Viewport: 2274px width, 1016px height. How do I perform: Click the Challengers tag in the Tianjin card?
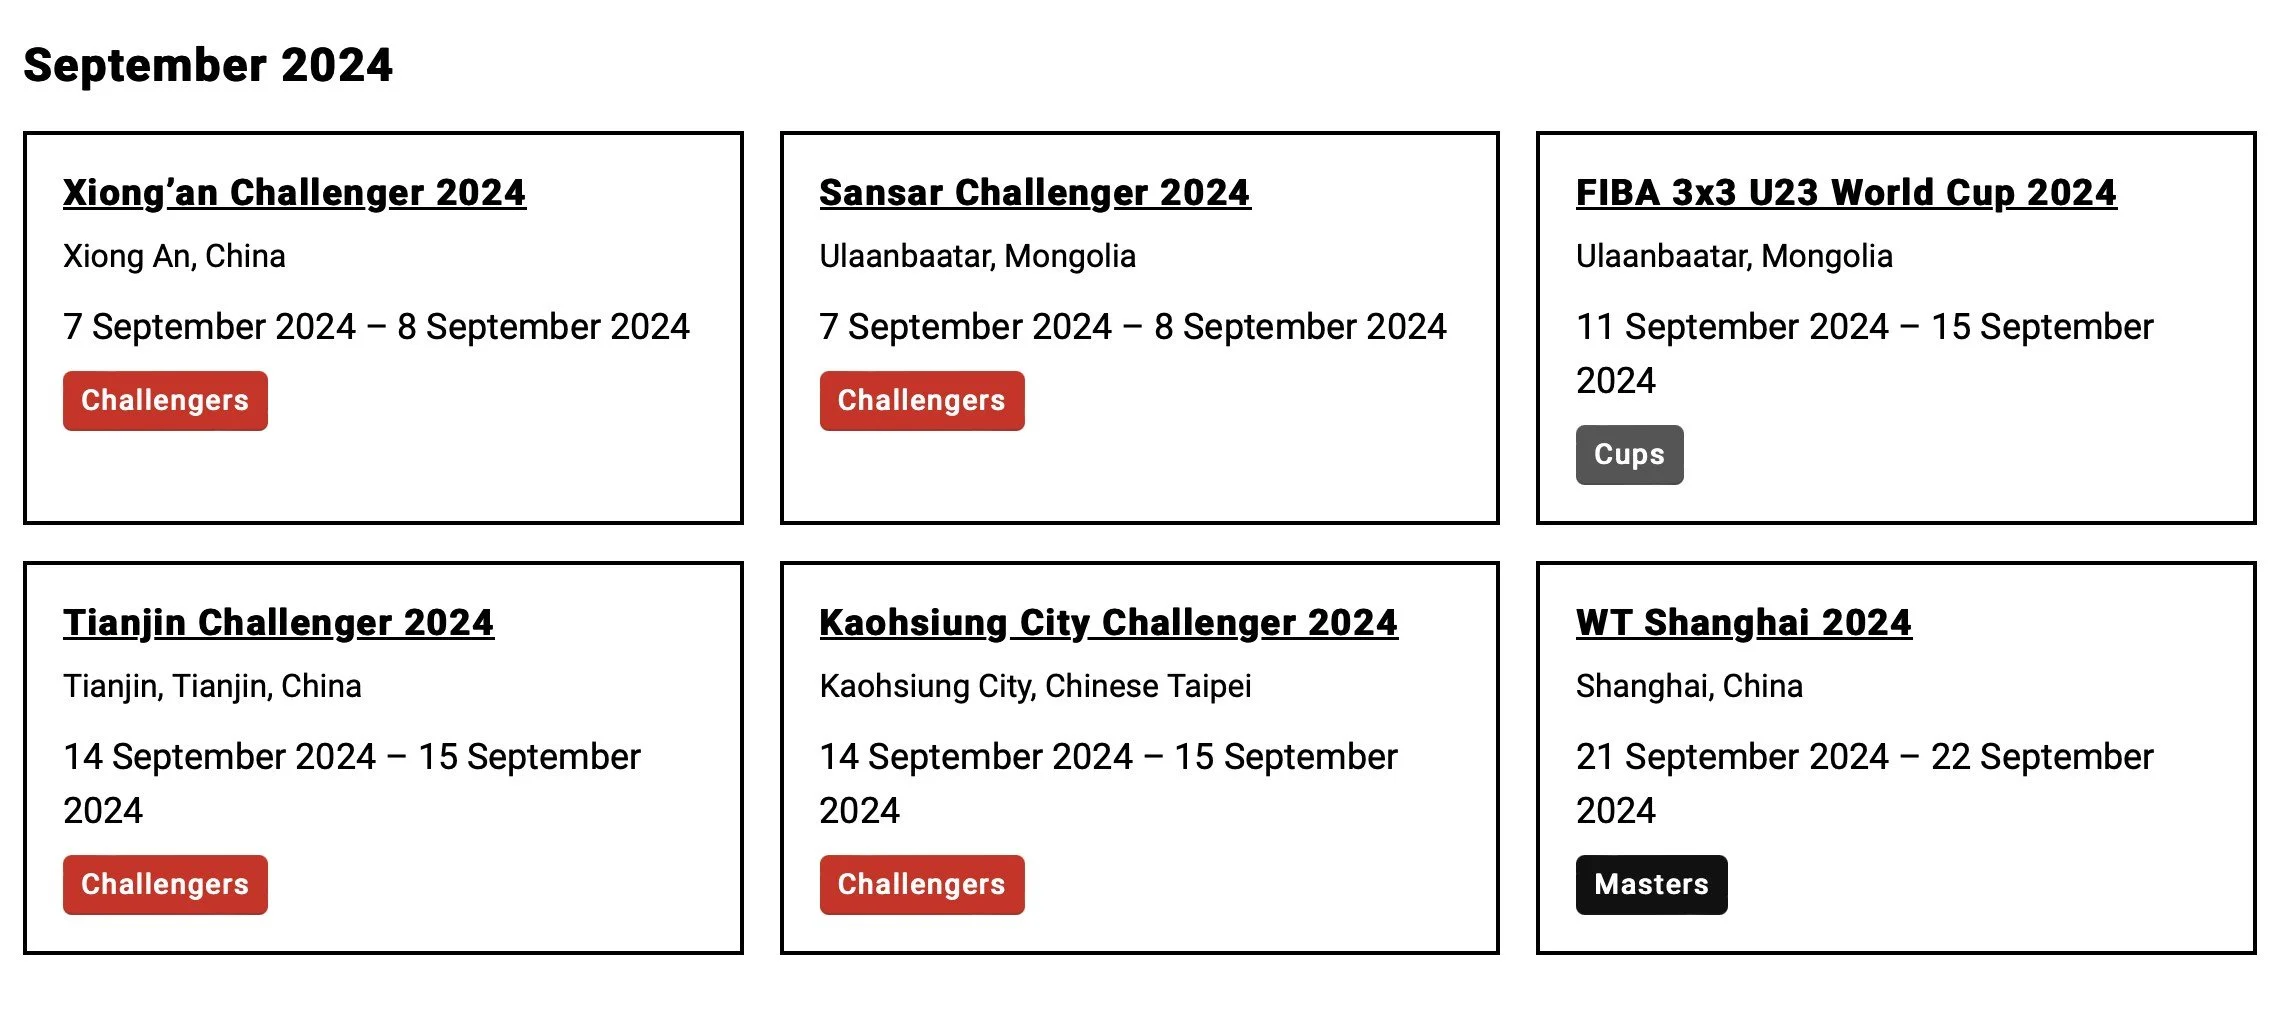[x=165, y=885]
